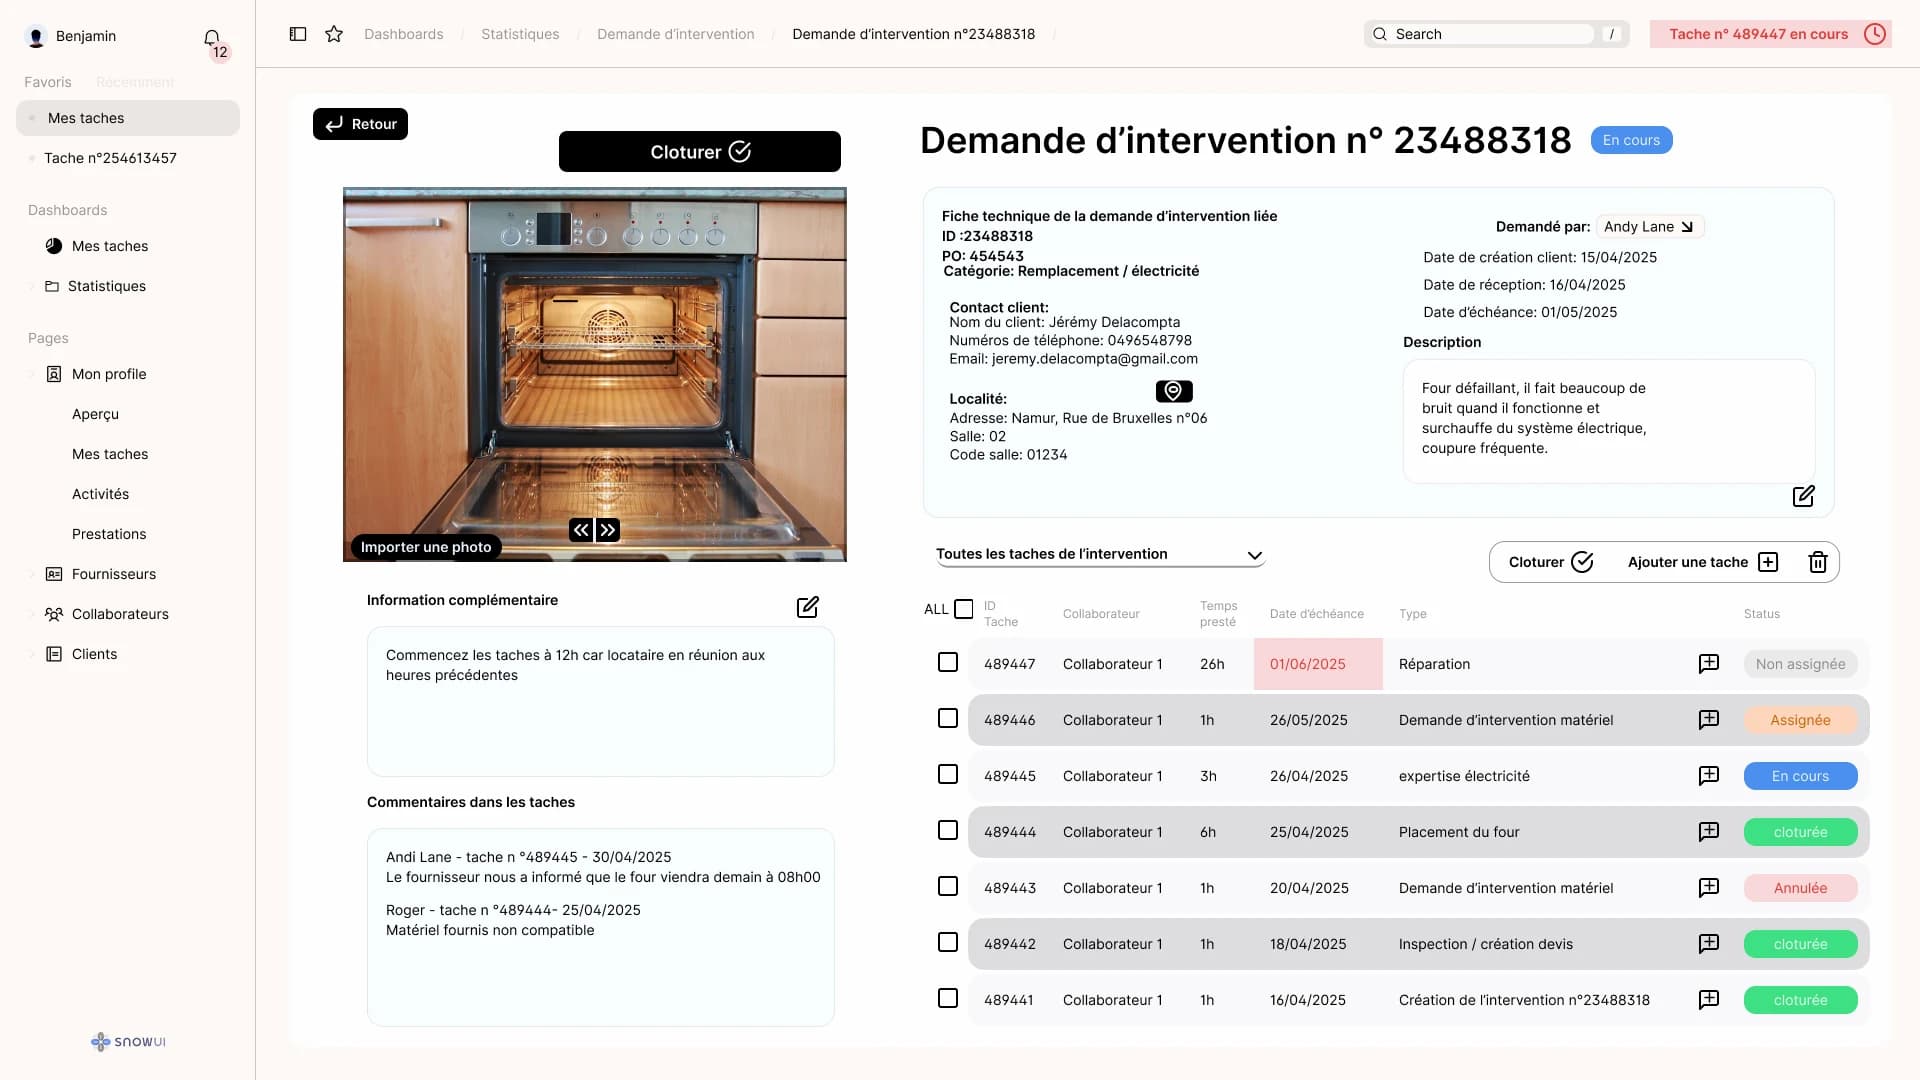Screen dimensions: 1920x1080
Task: Add comment on task 489445
Action: coord(1709,776)
